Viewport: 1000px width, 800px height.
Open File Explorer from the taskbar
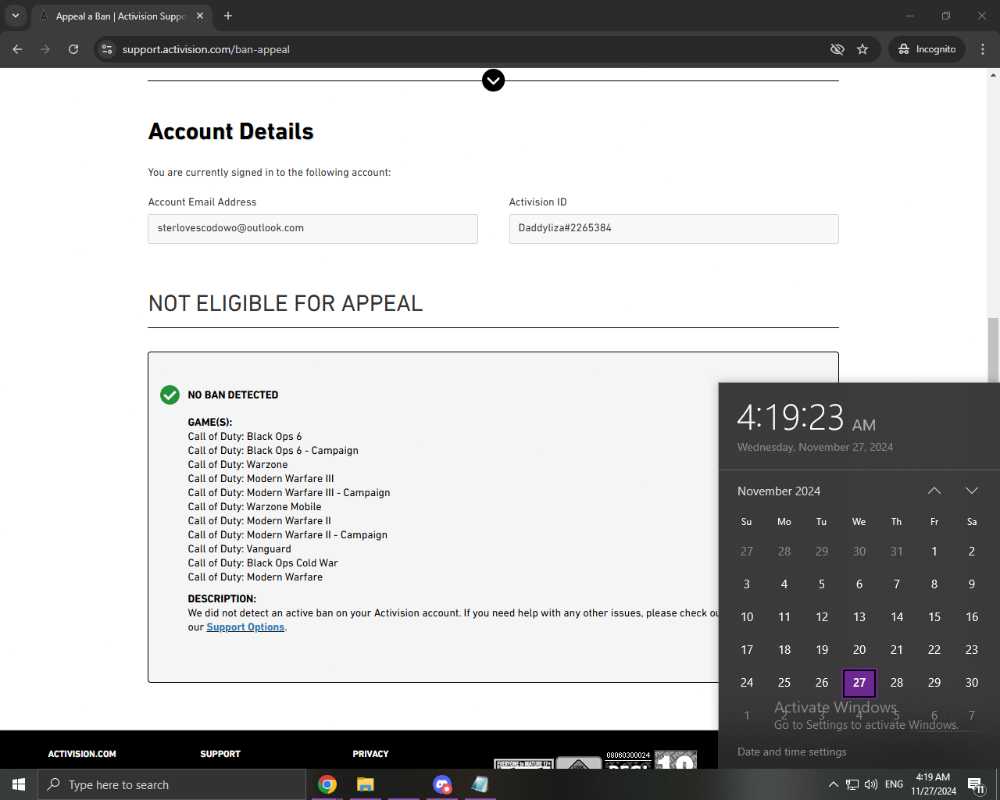pos(365,784)
